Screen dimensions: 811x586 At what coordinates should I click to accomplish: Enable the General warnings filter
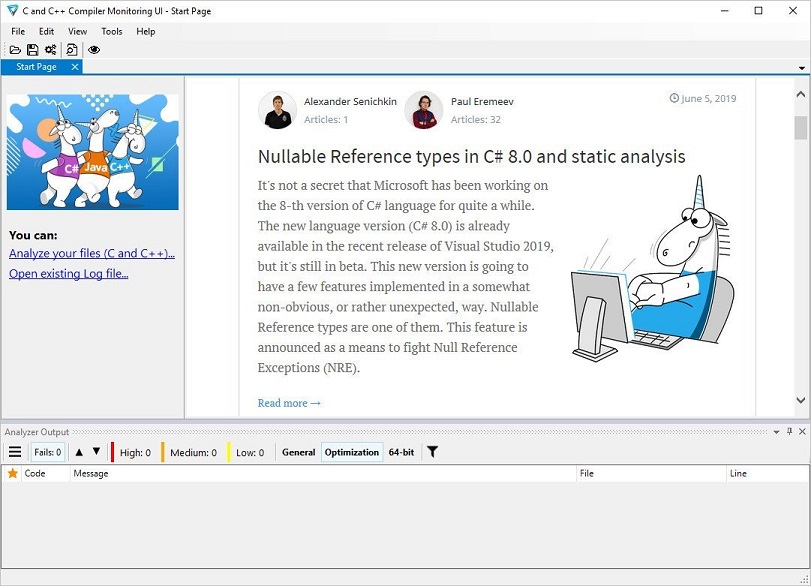pos(297,452)
